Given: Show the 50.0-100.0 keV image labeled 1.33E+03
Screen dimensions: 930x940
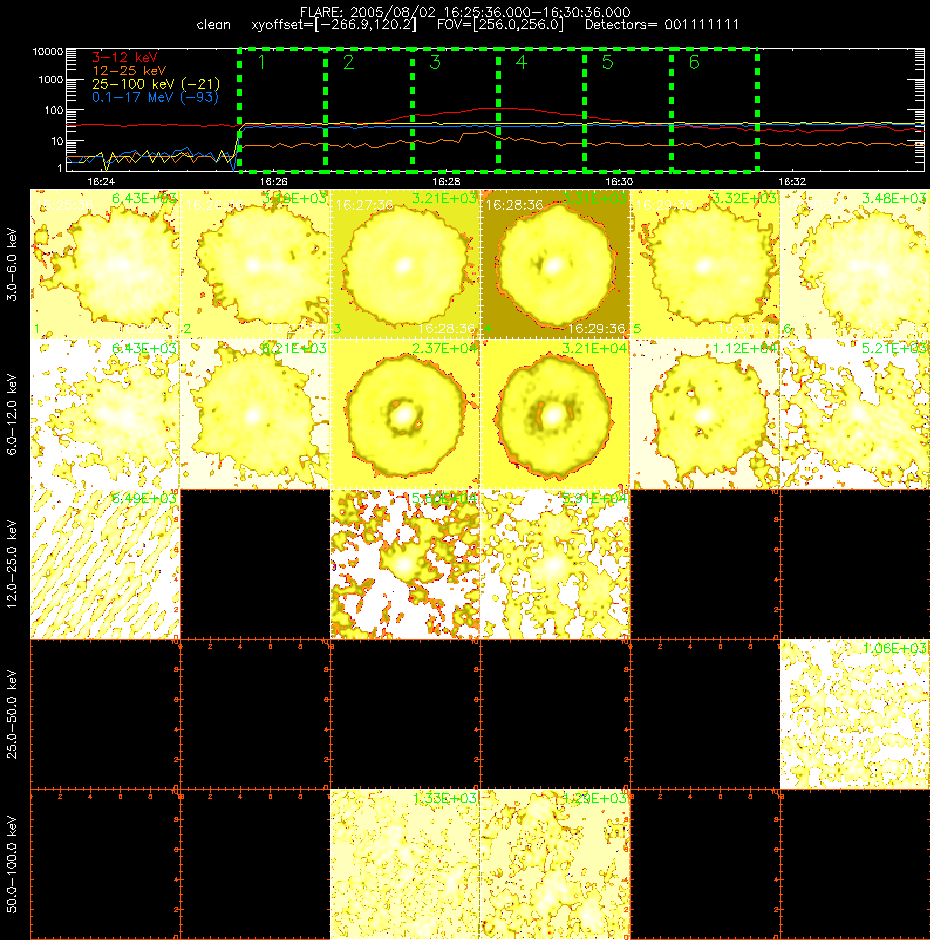Looking at the screenshot, I should [405, 864].
